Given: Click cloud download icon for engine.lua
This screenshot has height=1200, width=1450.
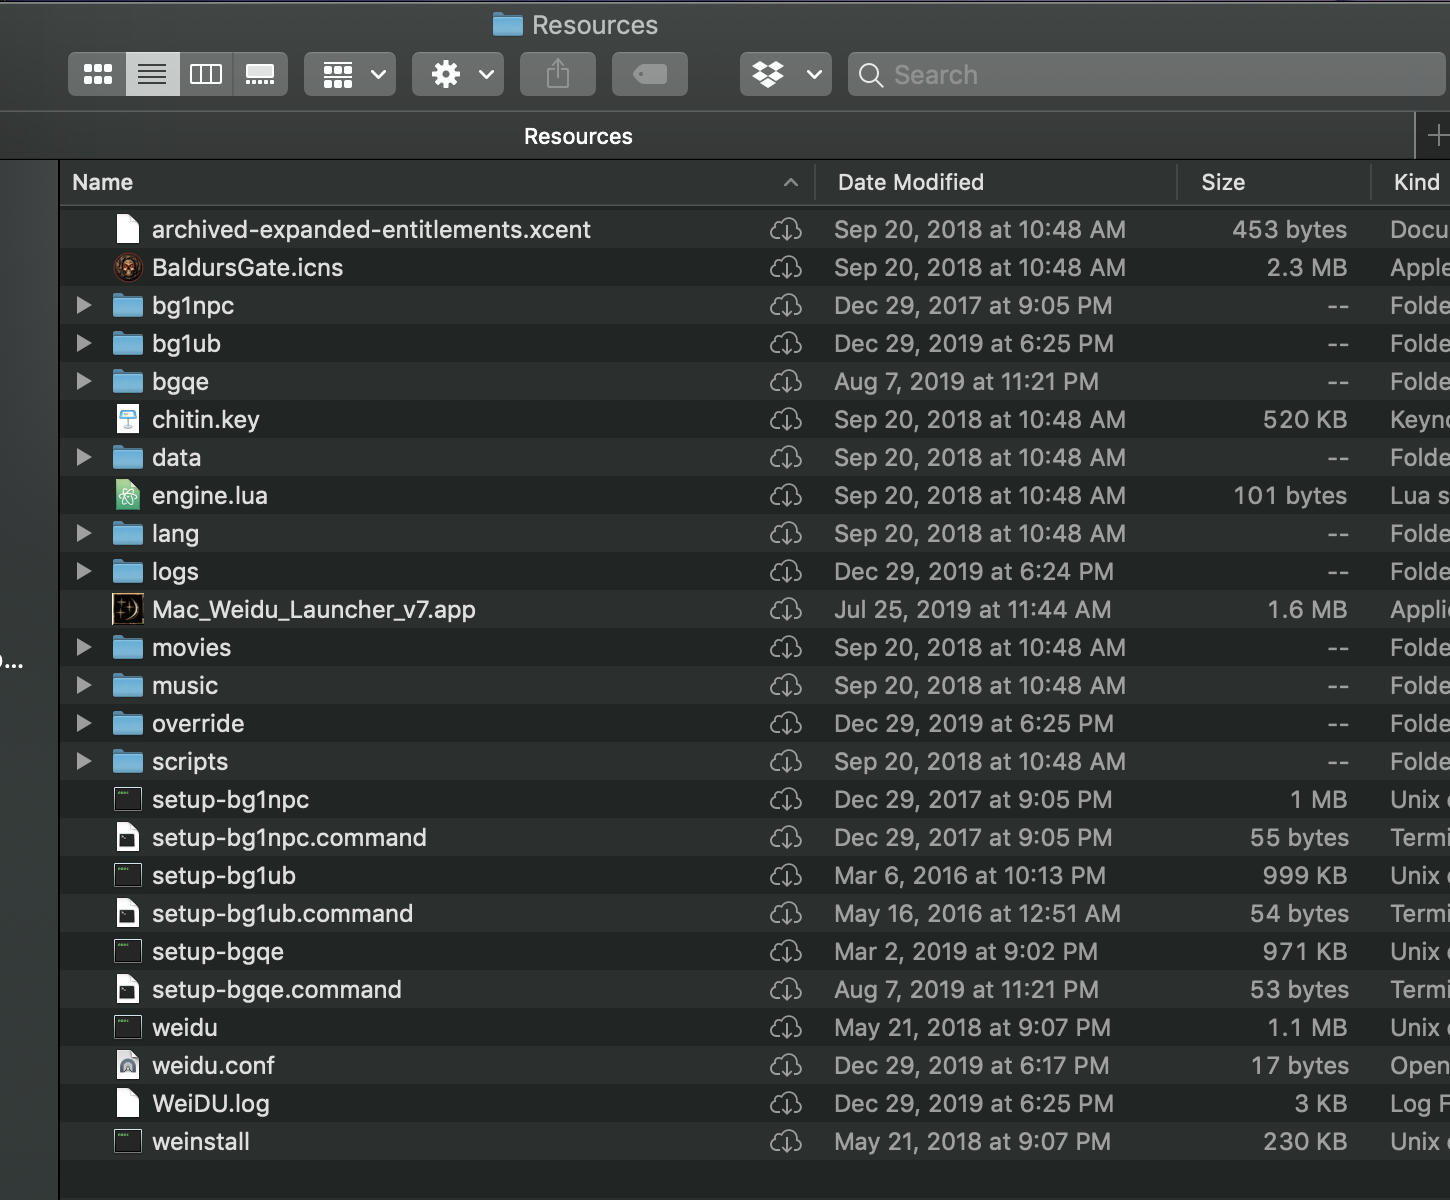Looking at the screenshot, I should pos(786,496).
